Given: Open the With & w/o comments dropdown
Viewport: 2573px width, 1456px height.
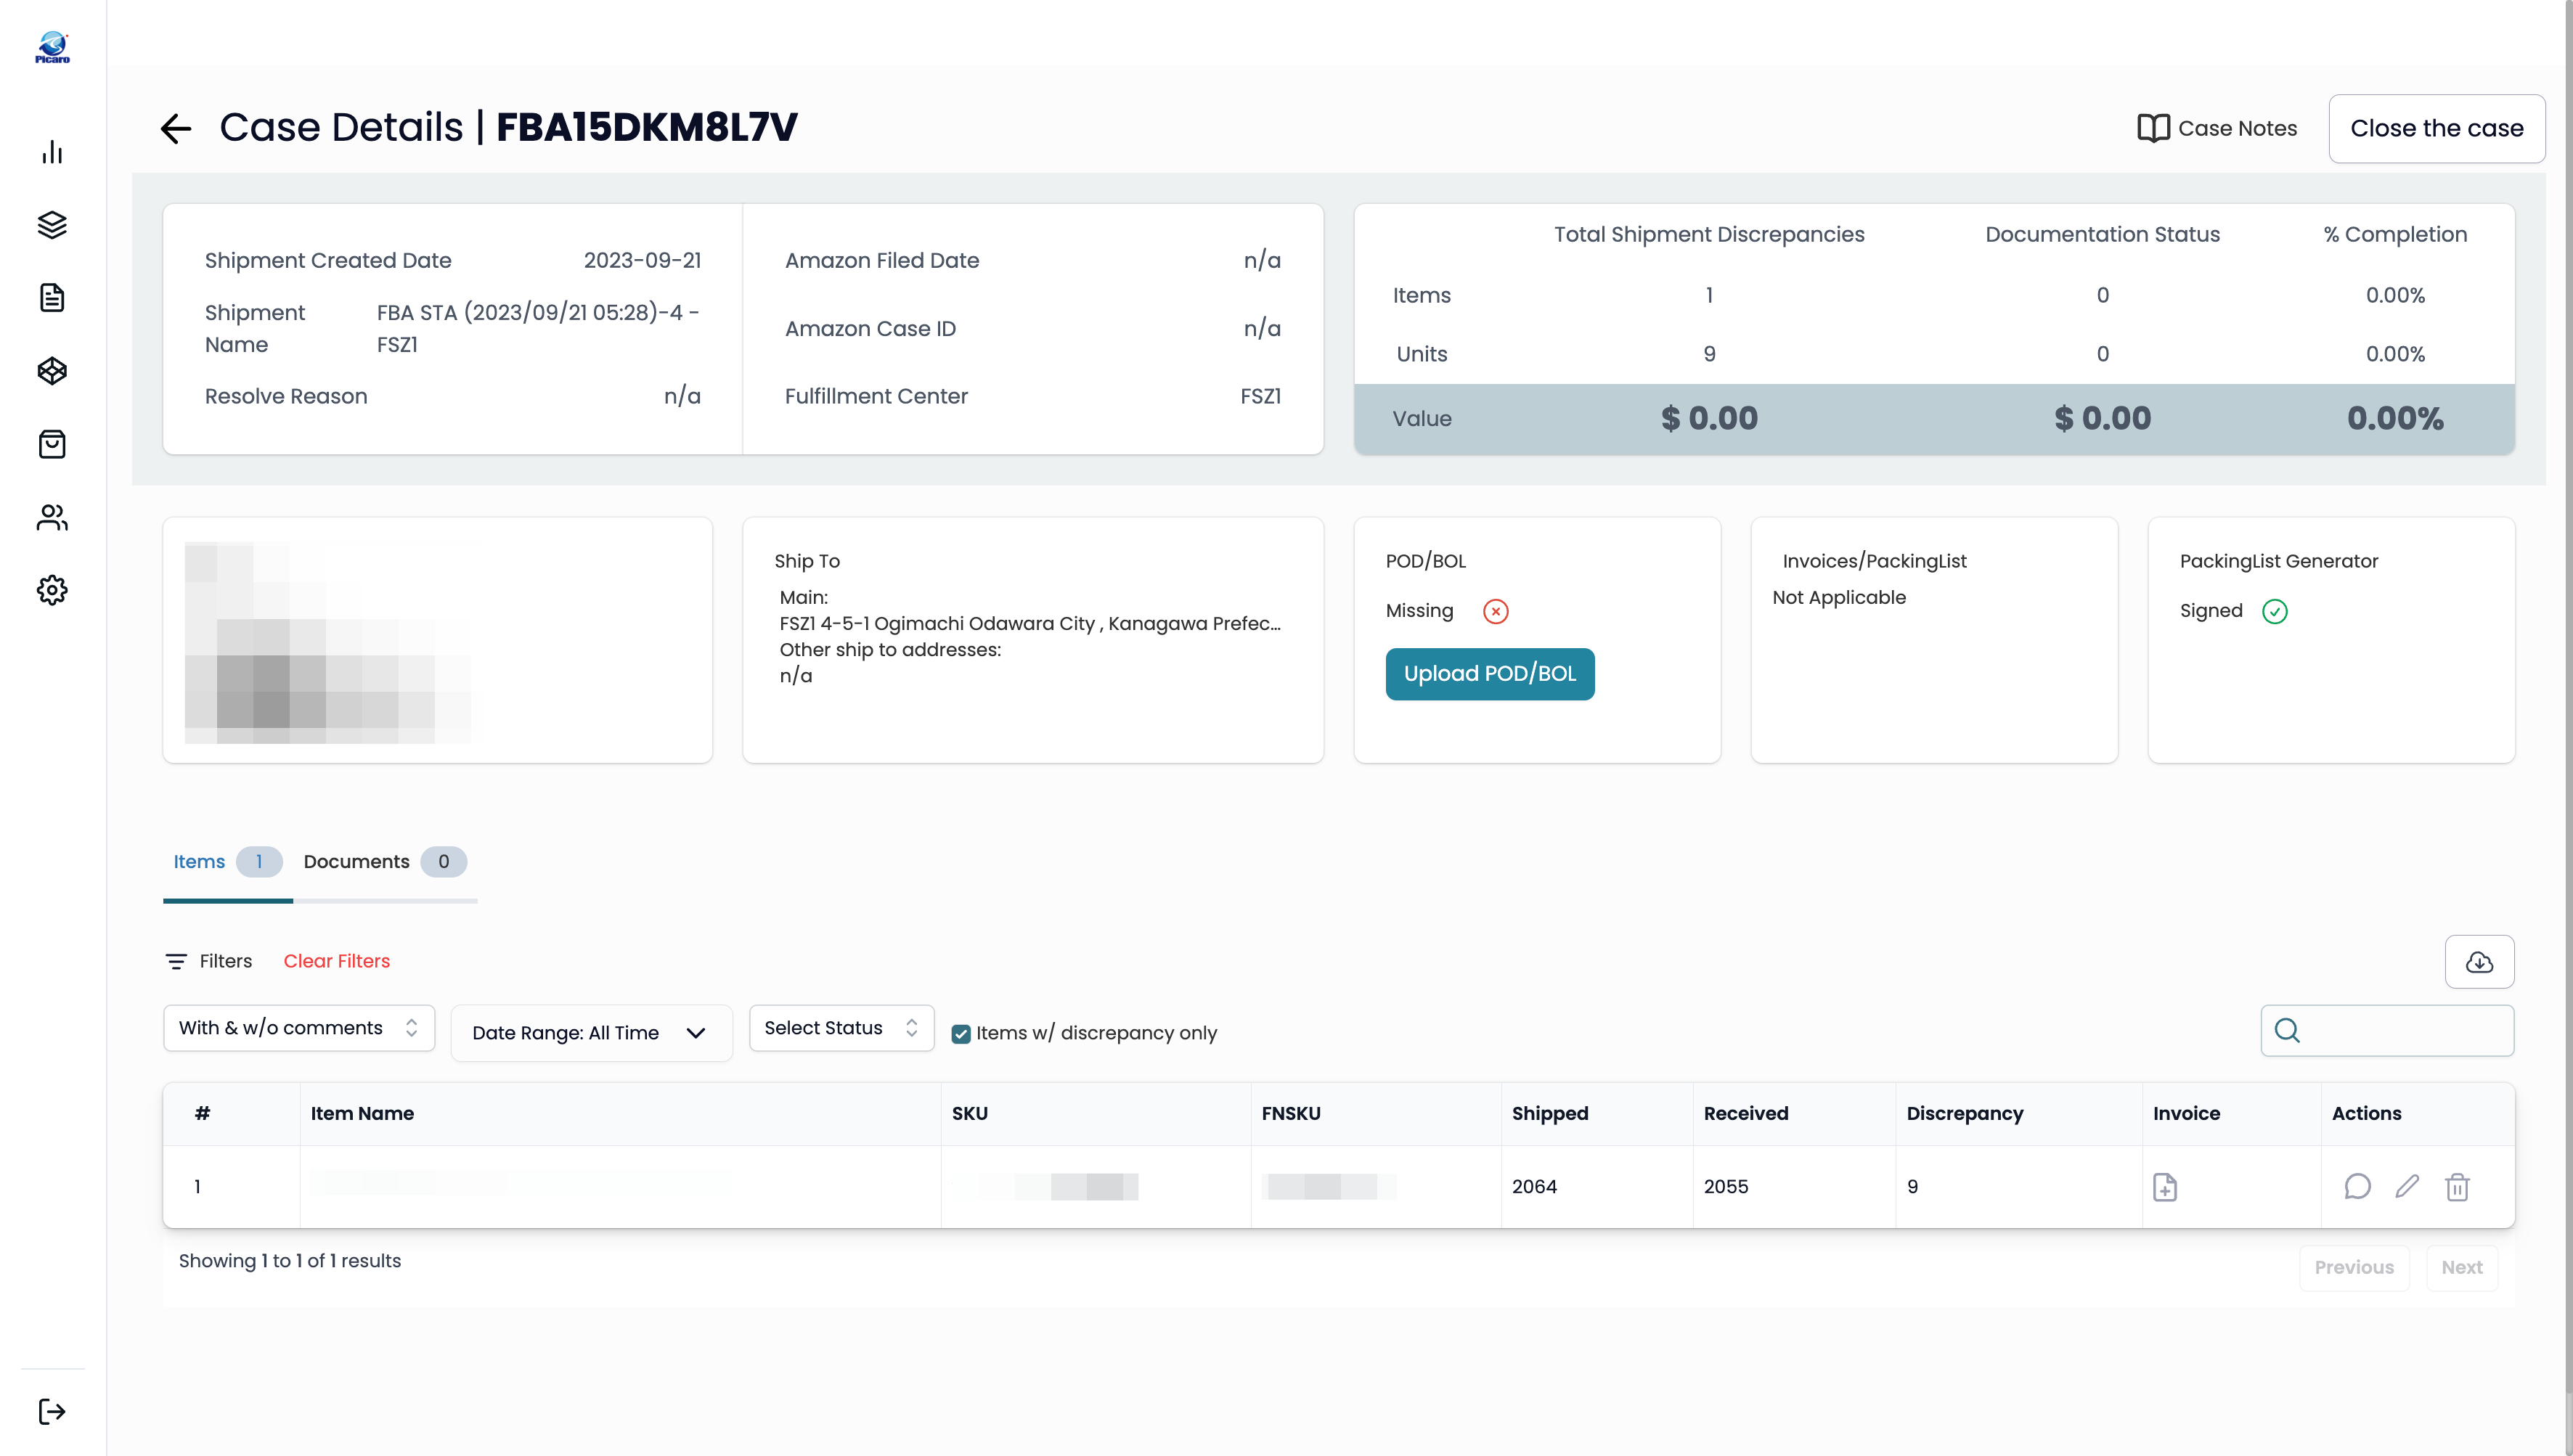Looking at the screenshot, I should [299, 1028].
